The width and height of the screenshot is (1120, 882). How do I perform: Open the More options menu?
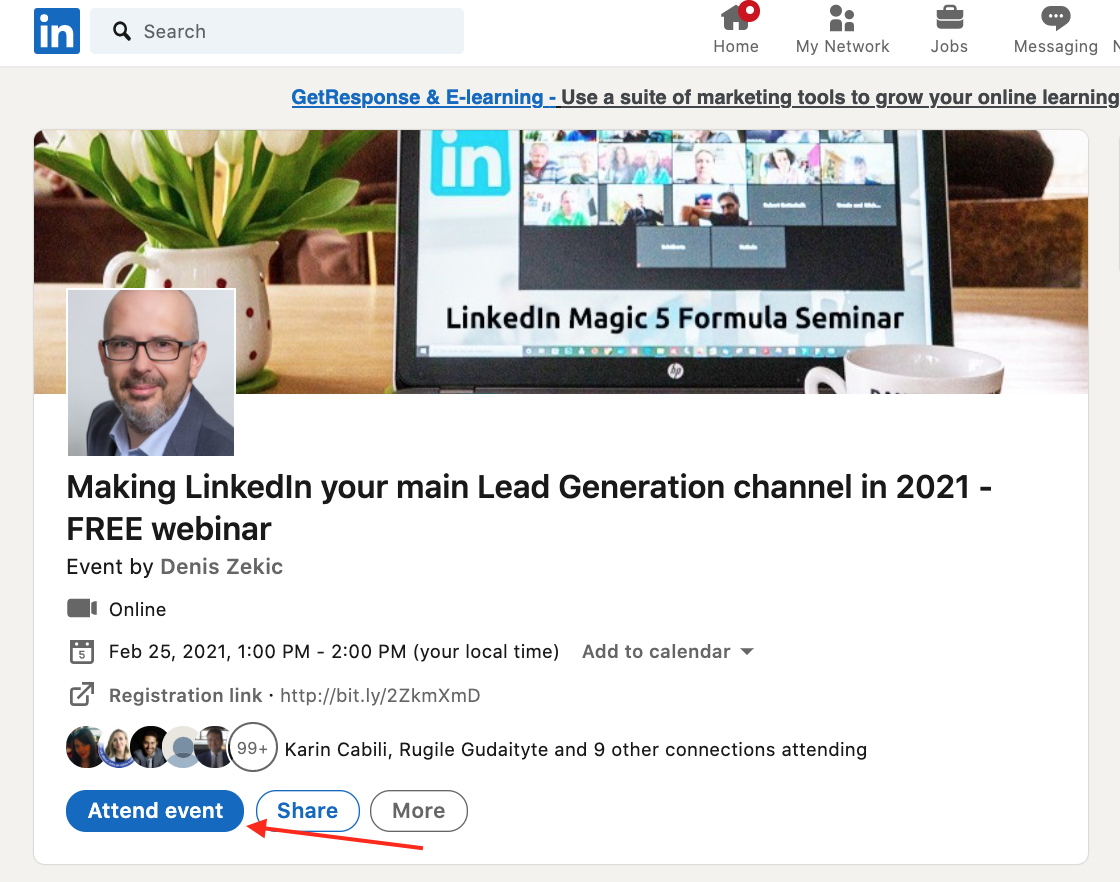tap(419, 811)
